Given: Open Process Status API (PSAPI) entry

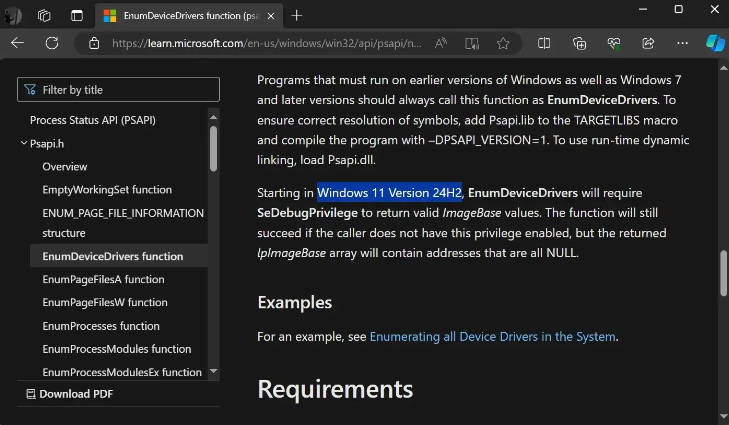Looking at the screenshot, I should [93, 120].
